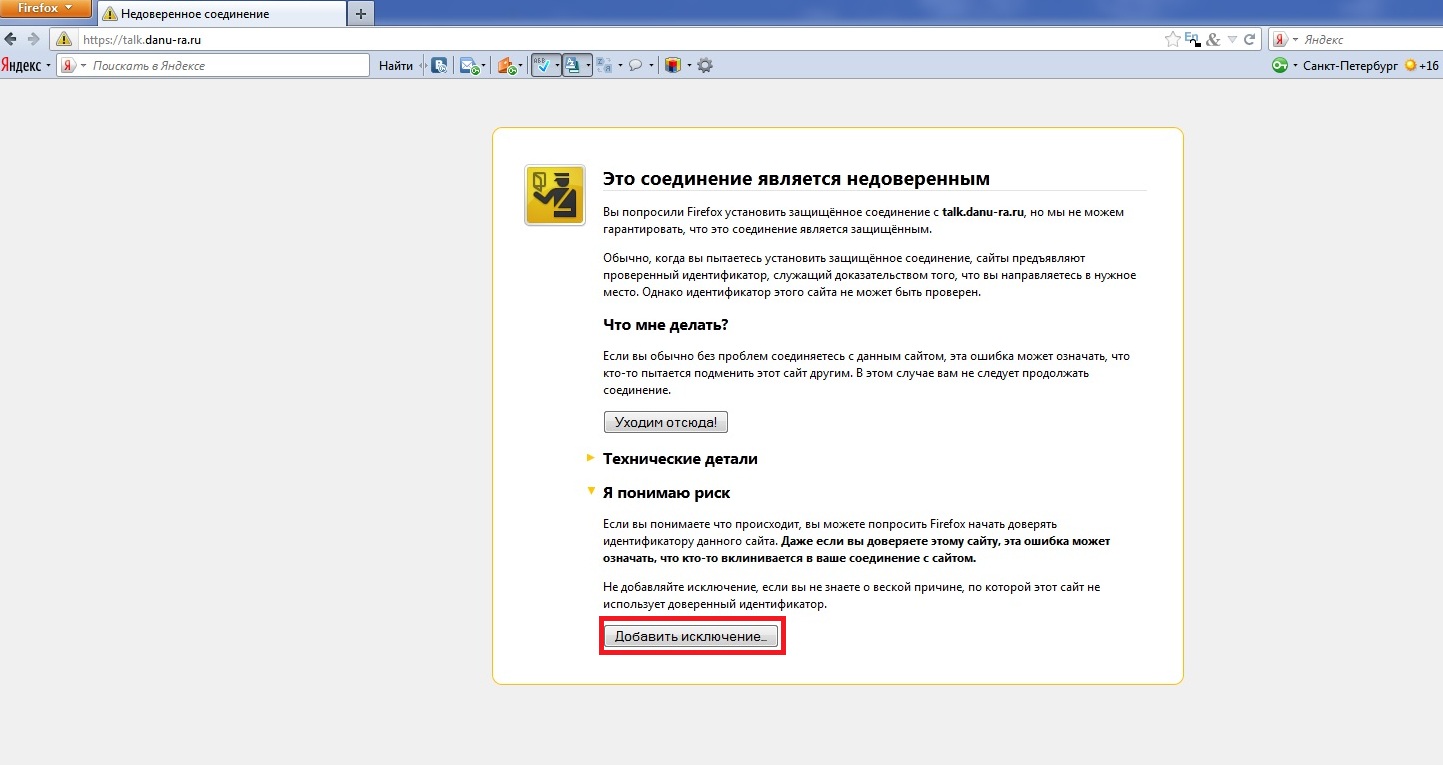
Task: Click the Уходим отсюда! button
Action: pos(666,422)
